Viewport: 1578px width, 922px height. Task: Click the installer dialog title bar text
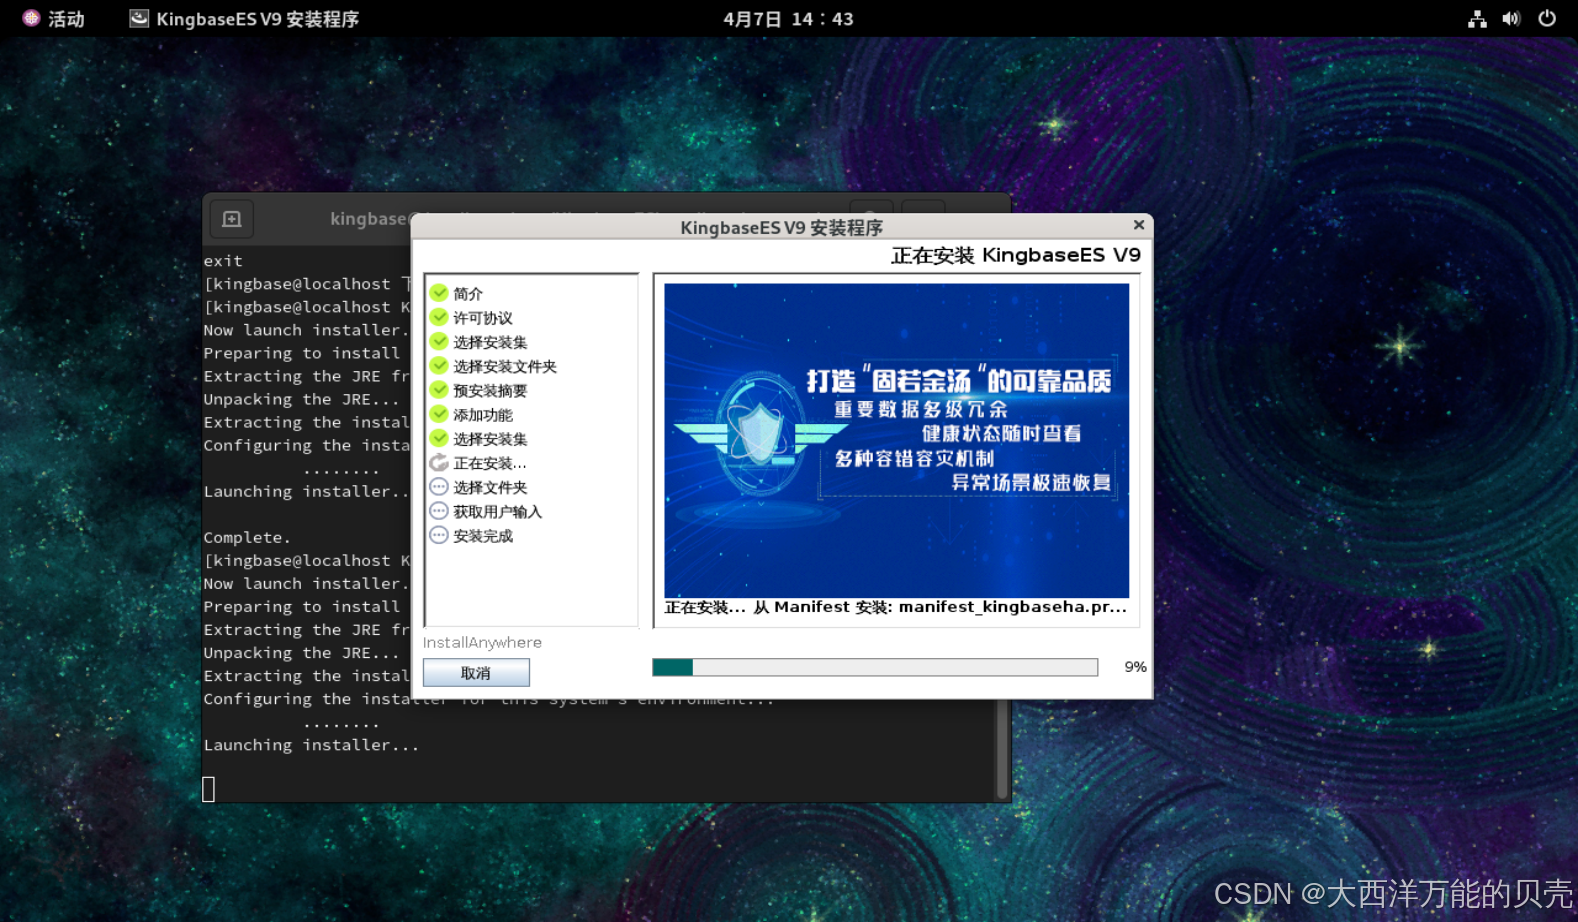coord(781,227)
